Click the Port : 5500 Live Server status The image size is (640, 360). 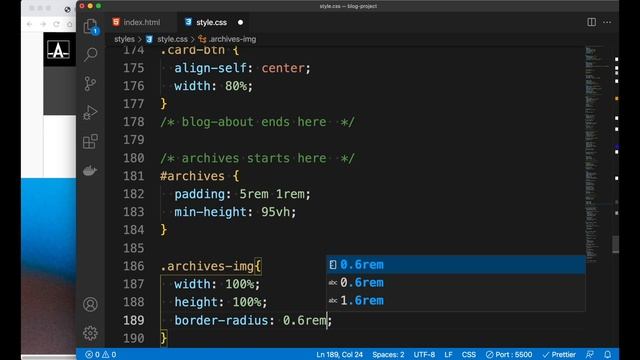[x=509, y=354]
